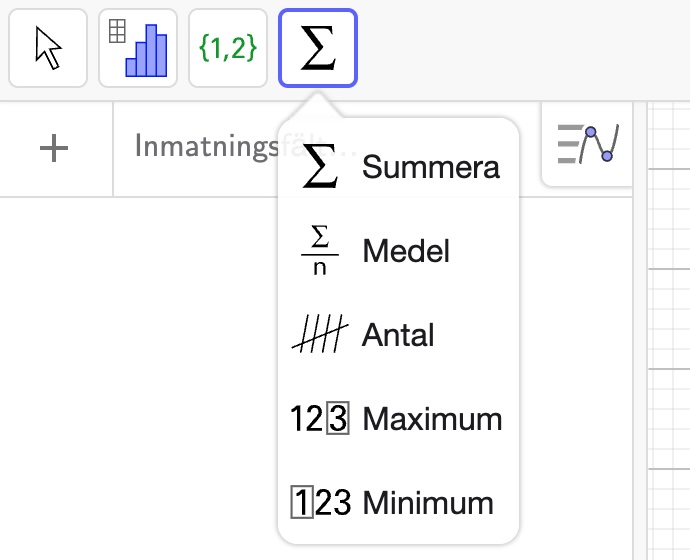Click the Sigma sum tool in toolbar
This screenshot has height=560, width=690.
318,48
